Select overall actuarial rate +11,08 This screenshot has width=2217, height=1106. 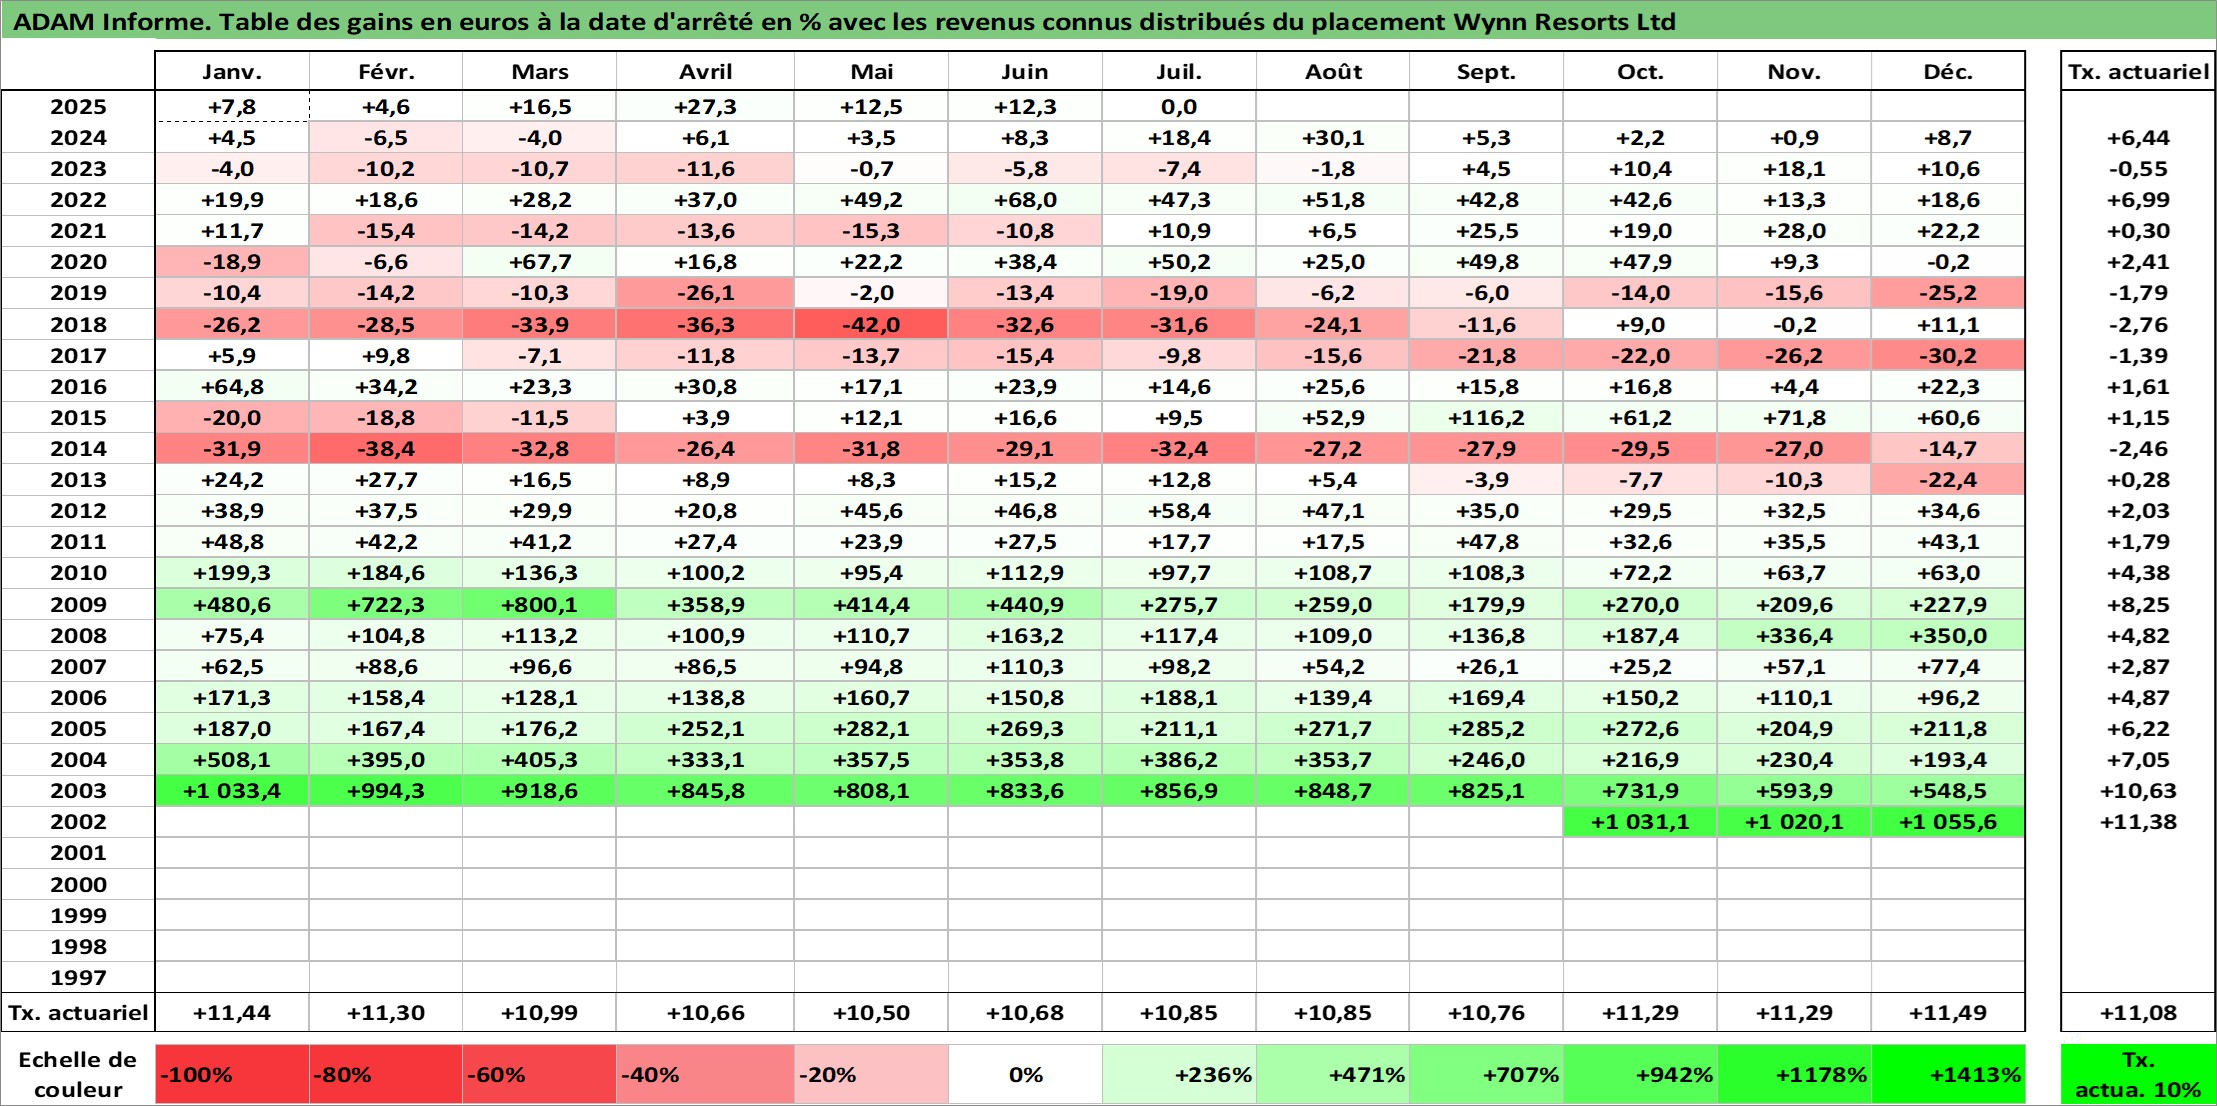tap(2138, 1012)
